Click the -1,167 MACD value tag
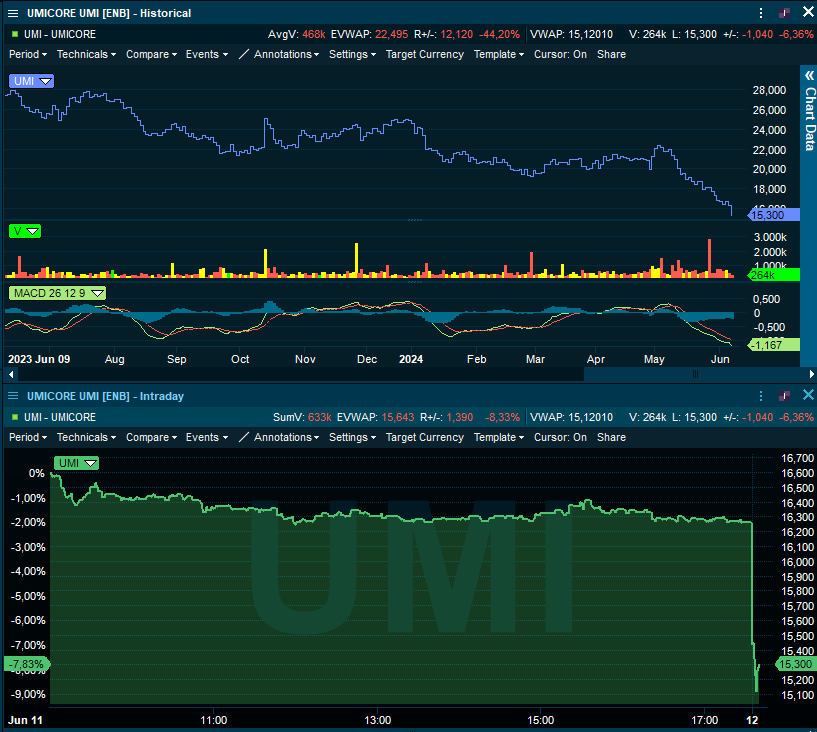817x732 pixels. coord(774,345)
